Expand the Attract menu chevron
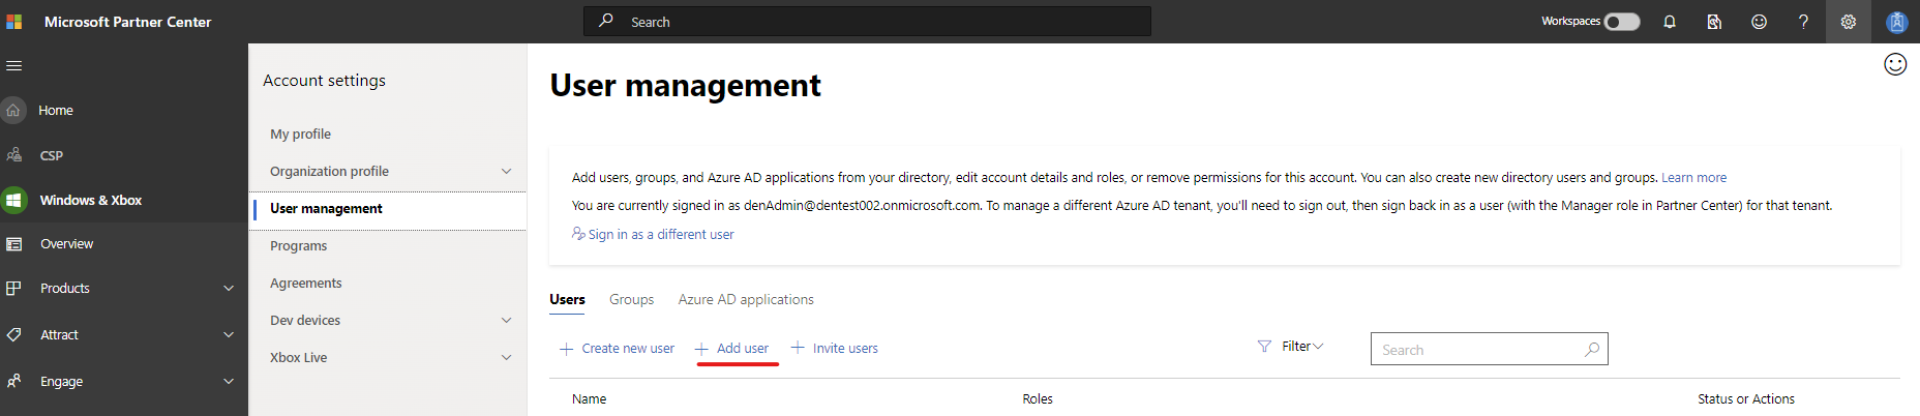Viewport: 1920px width, 416px height. click(x=228, y=335)
